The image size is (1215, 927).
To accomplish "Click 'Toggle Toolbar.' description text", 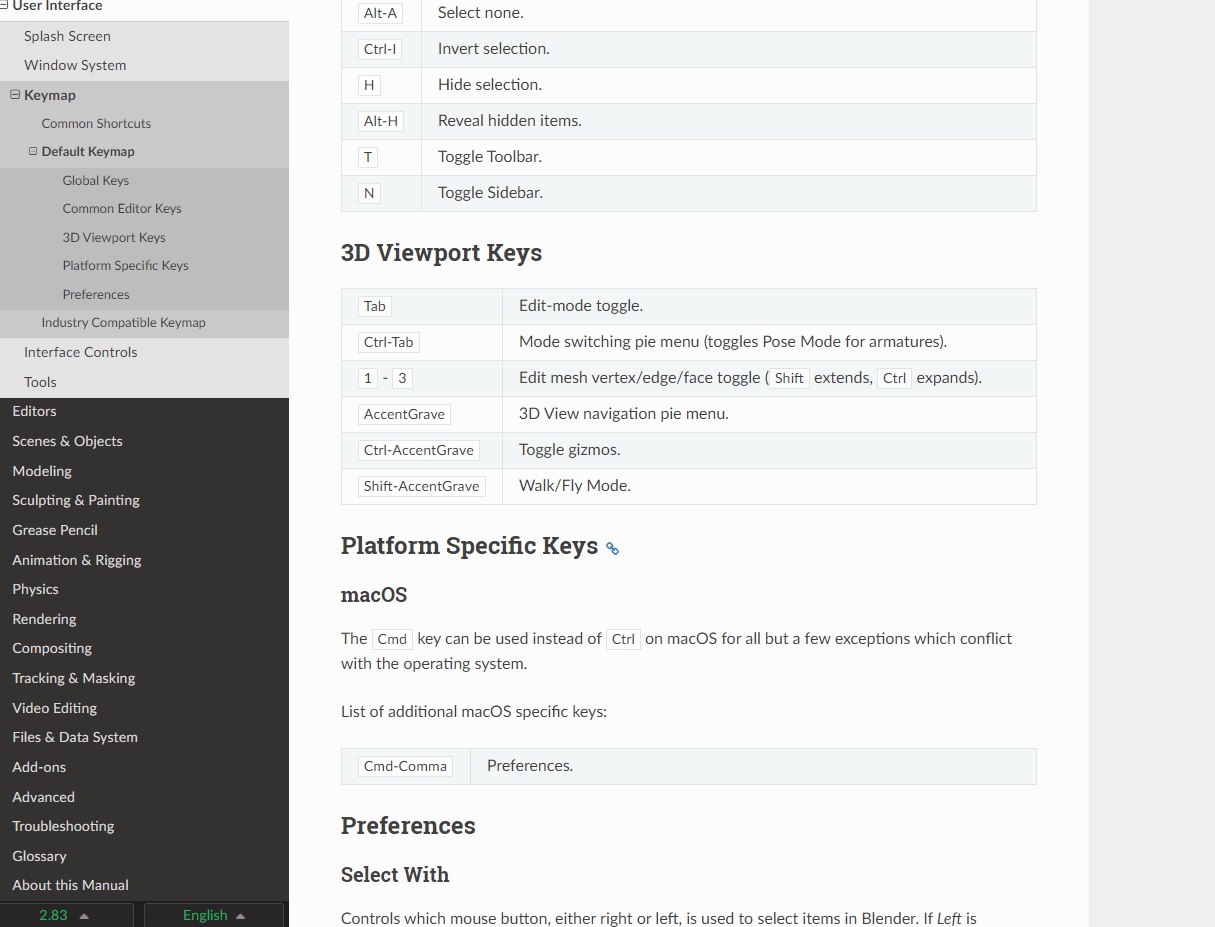I will tap(490, 157).
